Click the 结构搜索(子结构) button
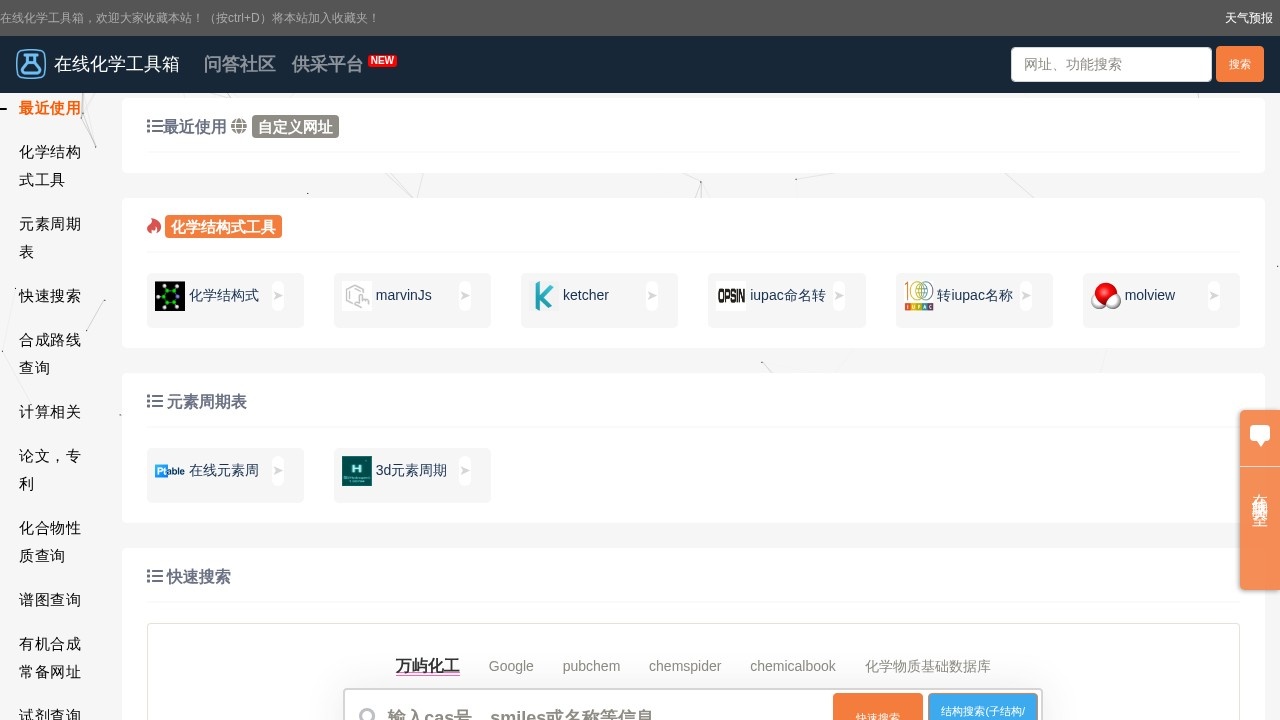 pos(983,710)
